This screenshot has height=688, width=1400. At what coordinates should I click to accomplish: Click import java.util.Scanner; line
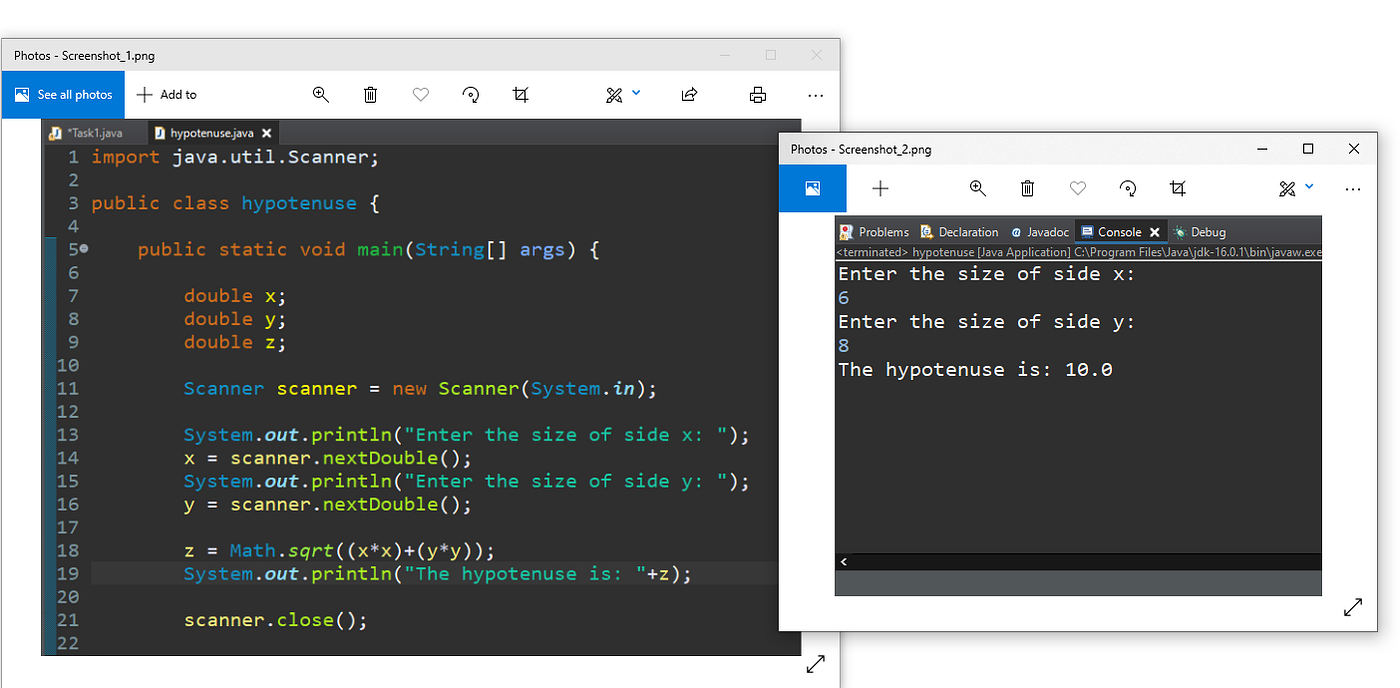235,157
